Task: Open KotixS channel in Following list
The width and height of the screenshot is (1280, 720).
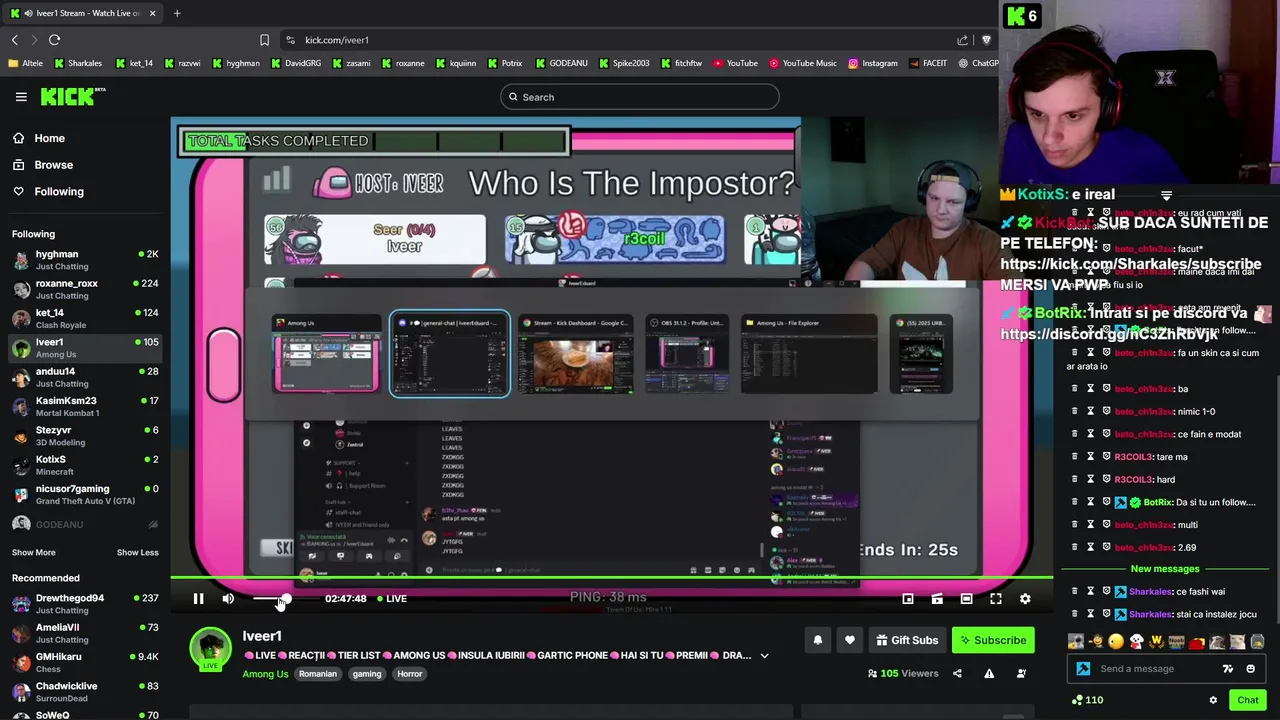Action: click(85, 465)
